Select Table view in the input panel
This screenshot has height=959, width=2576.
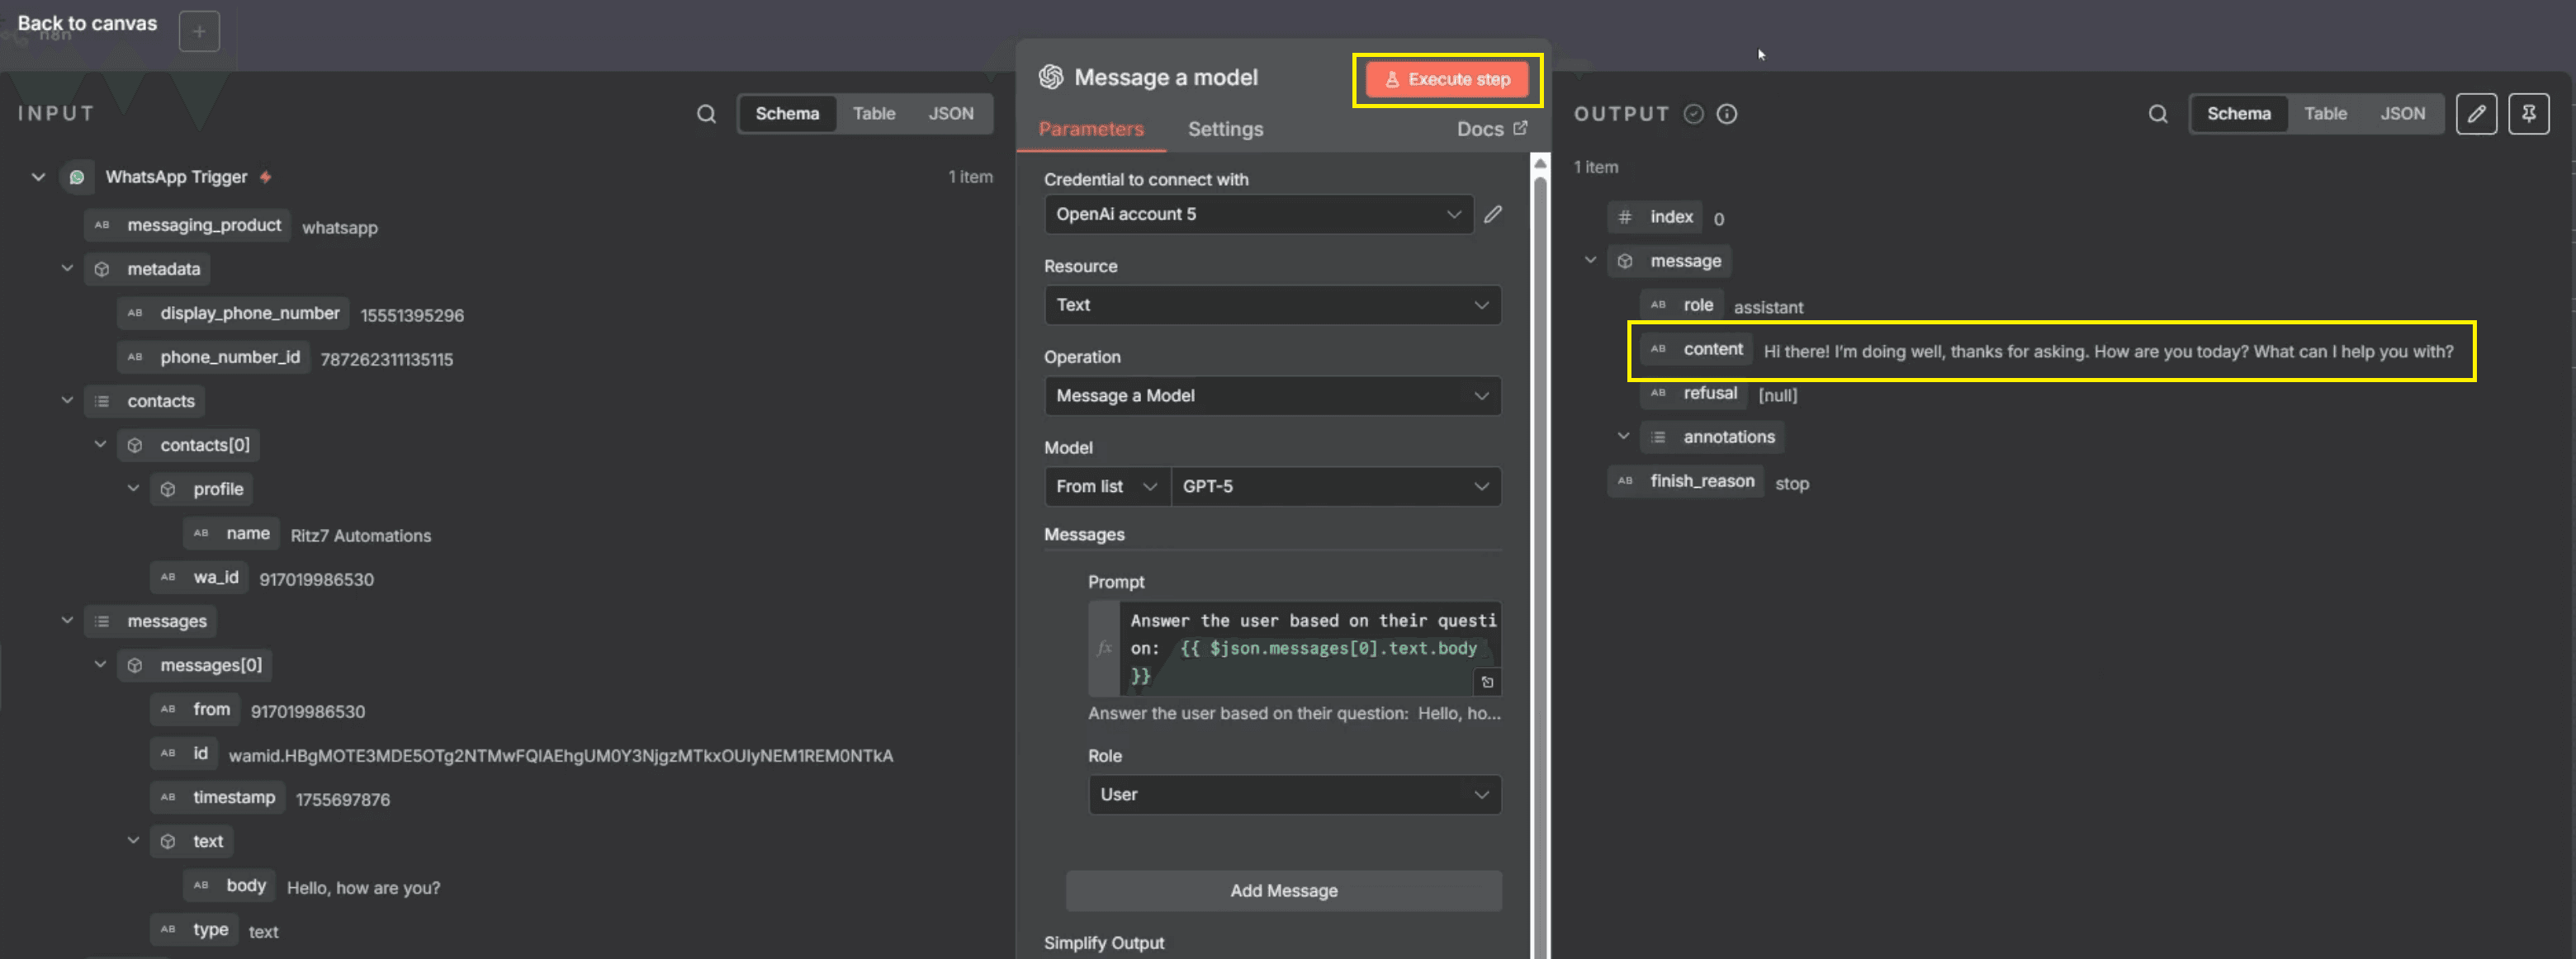coord(874,113)
